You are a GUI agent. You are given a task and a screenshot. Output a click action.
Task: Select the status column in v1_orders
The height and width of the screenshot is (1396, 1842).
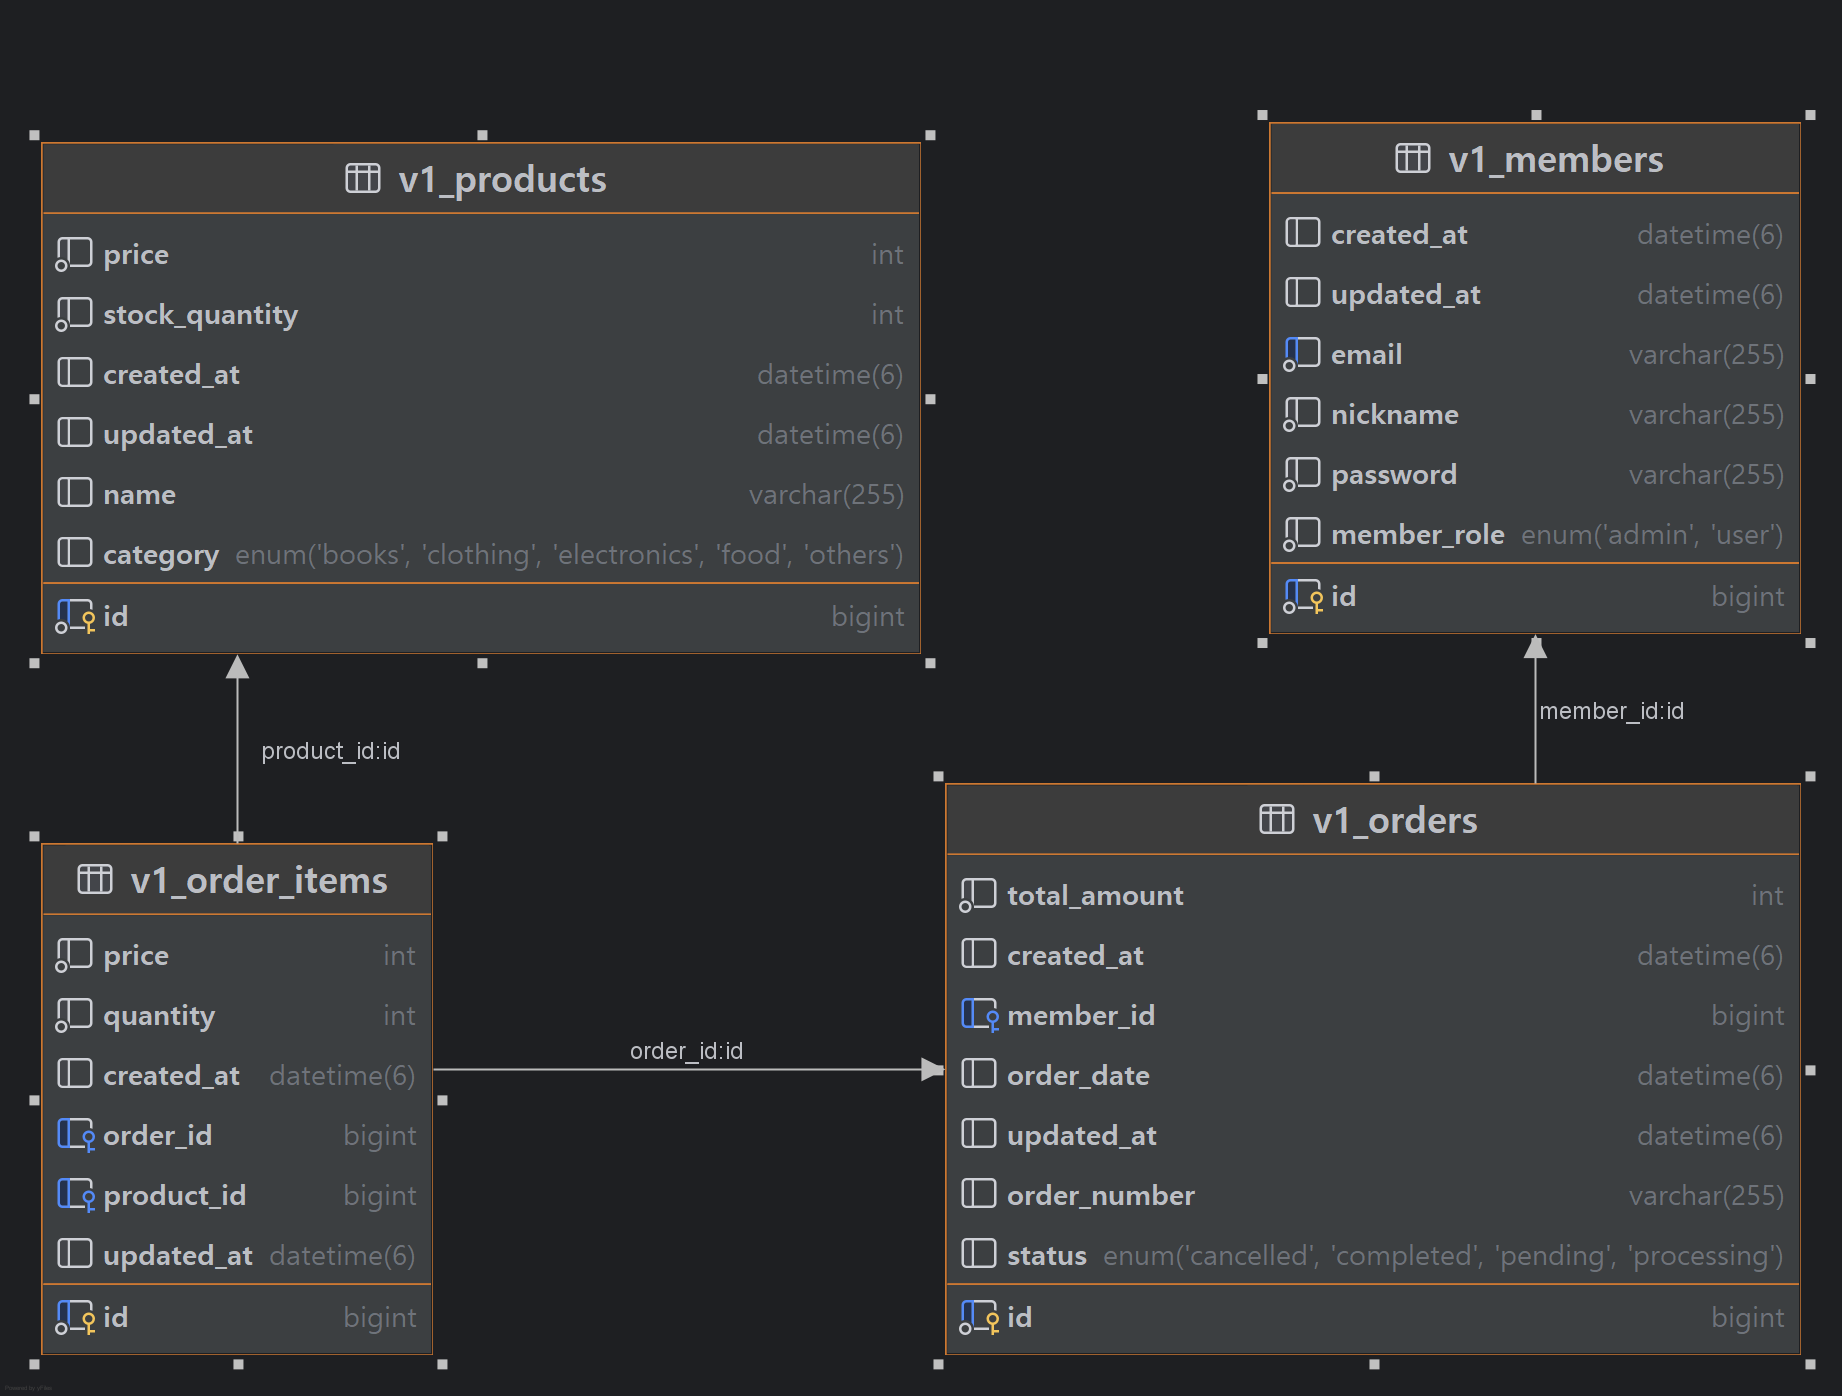coord(1373,1255)
